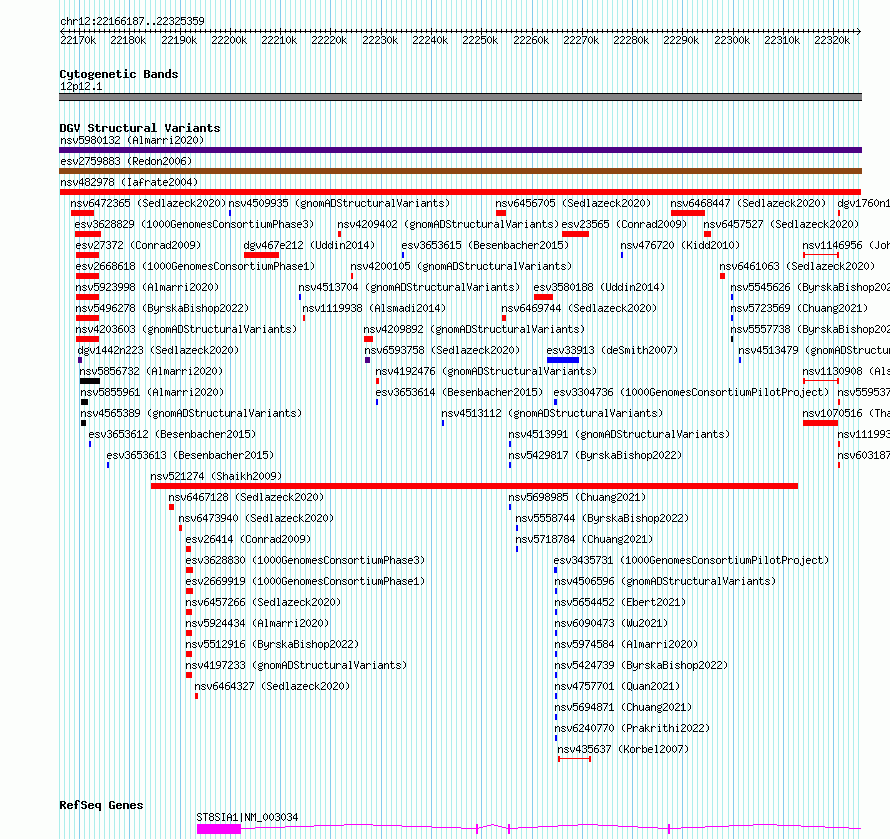The width and height of the screenshot is (890, 839).
Task: Click the esv33913 (deSmith2007) blue variant bar
Action: click(563, 360)
